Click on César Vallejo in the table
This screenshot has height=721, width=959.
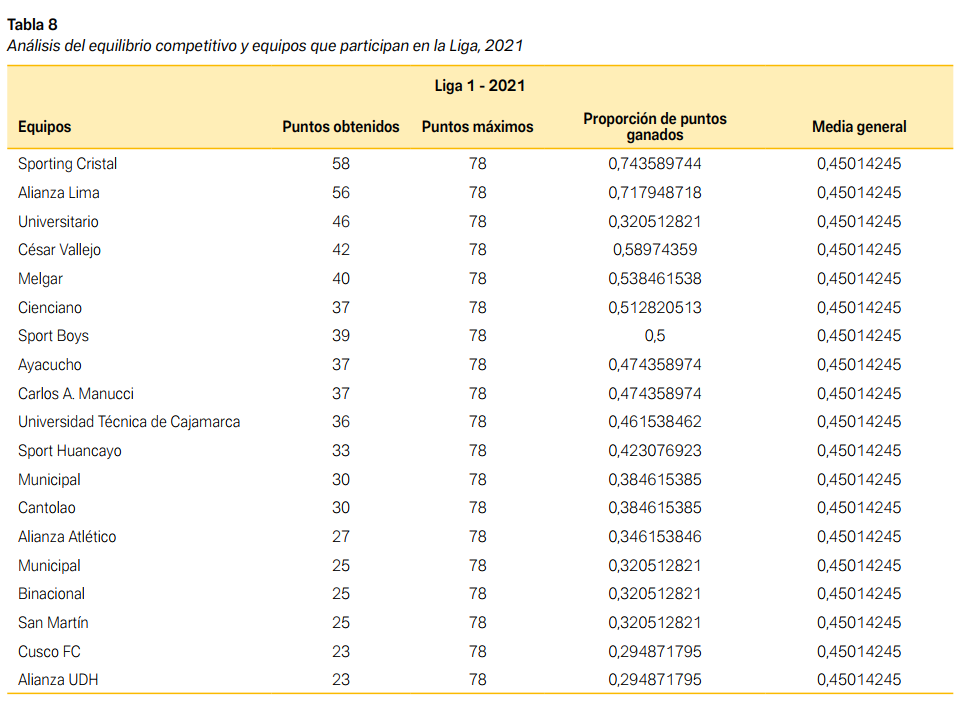[59, 250]
